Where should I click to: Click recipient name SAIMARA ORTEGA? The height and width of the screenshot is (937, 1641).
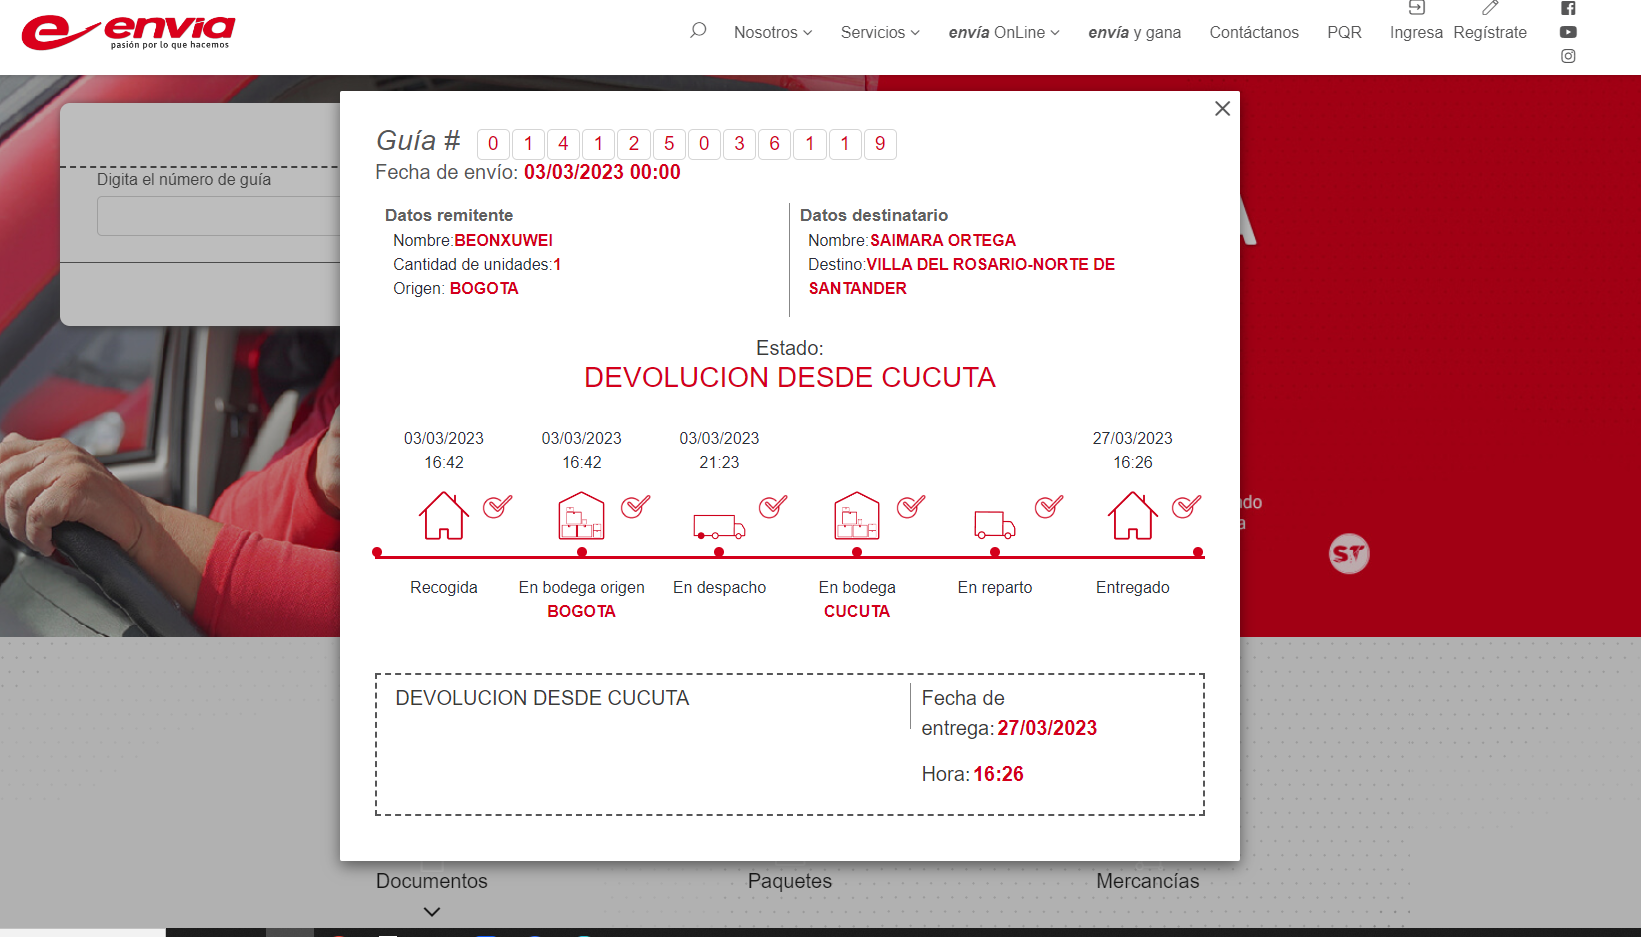click(x=943, y=240)
